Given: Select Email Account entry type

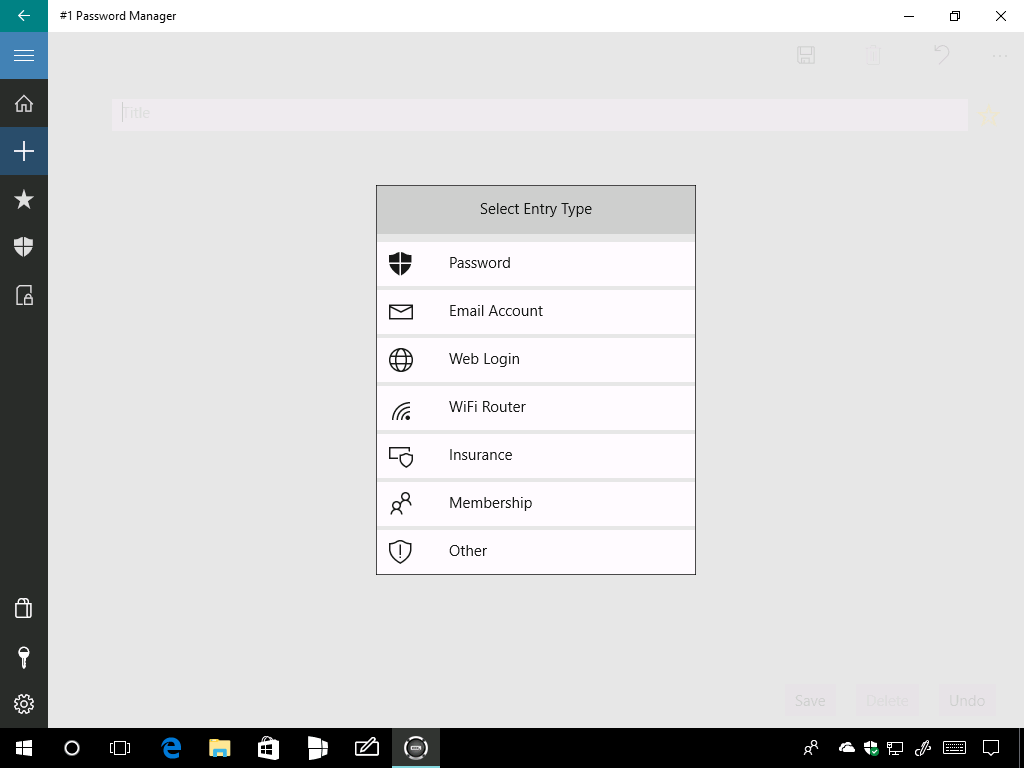Looking at the screenshot, I should (536, 312).
